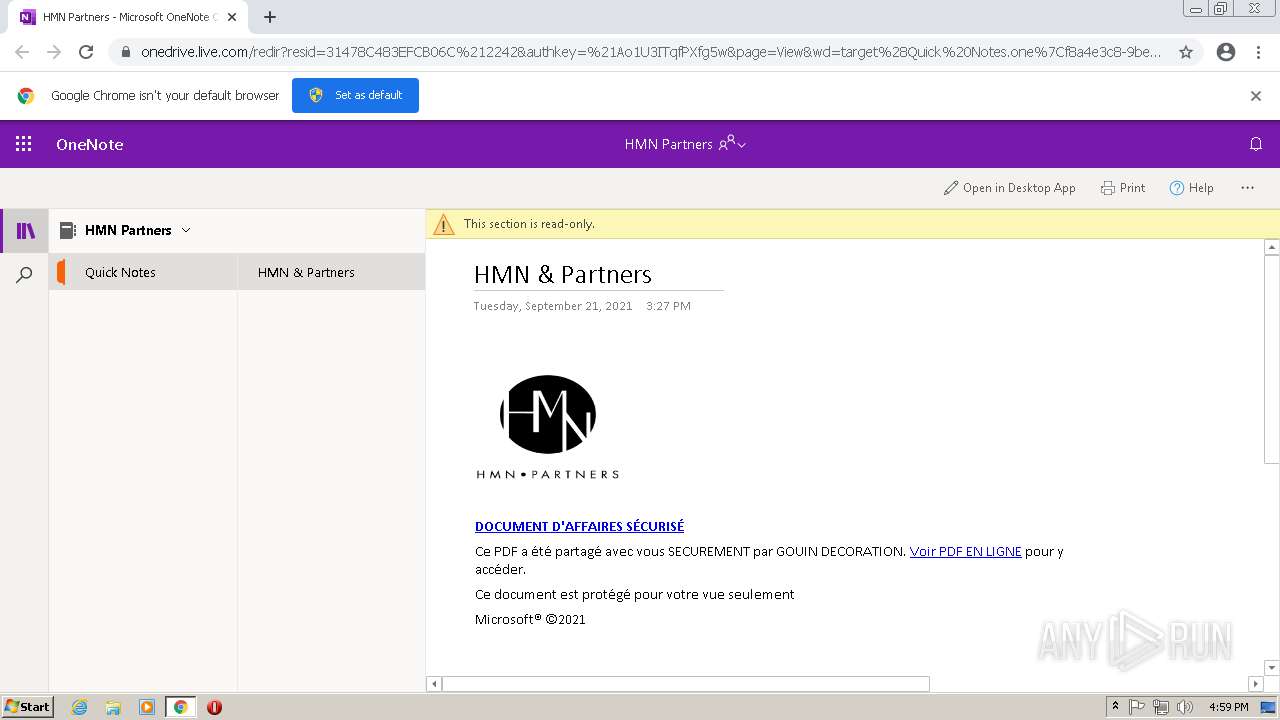Open the DOCUMENT D'AFFAIRES SÉCURISÉ link
This screenshot has height=720, width=1280.
pyautogui.click(x=579, y=526)
